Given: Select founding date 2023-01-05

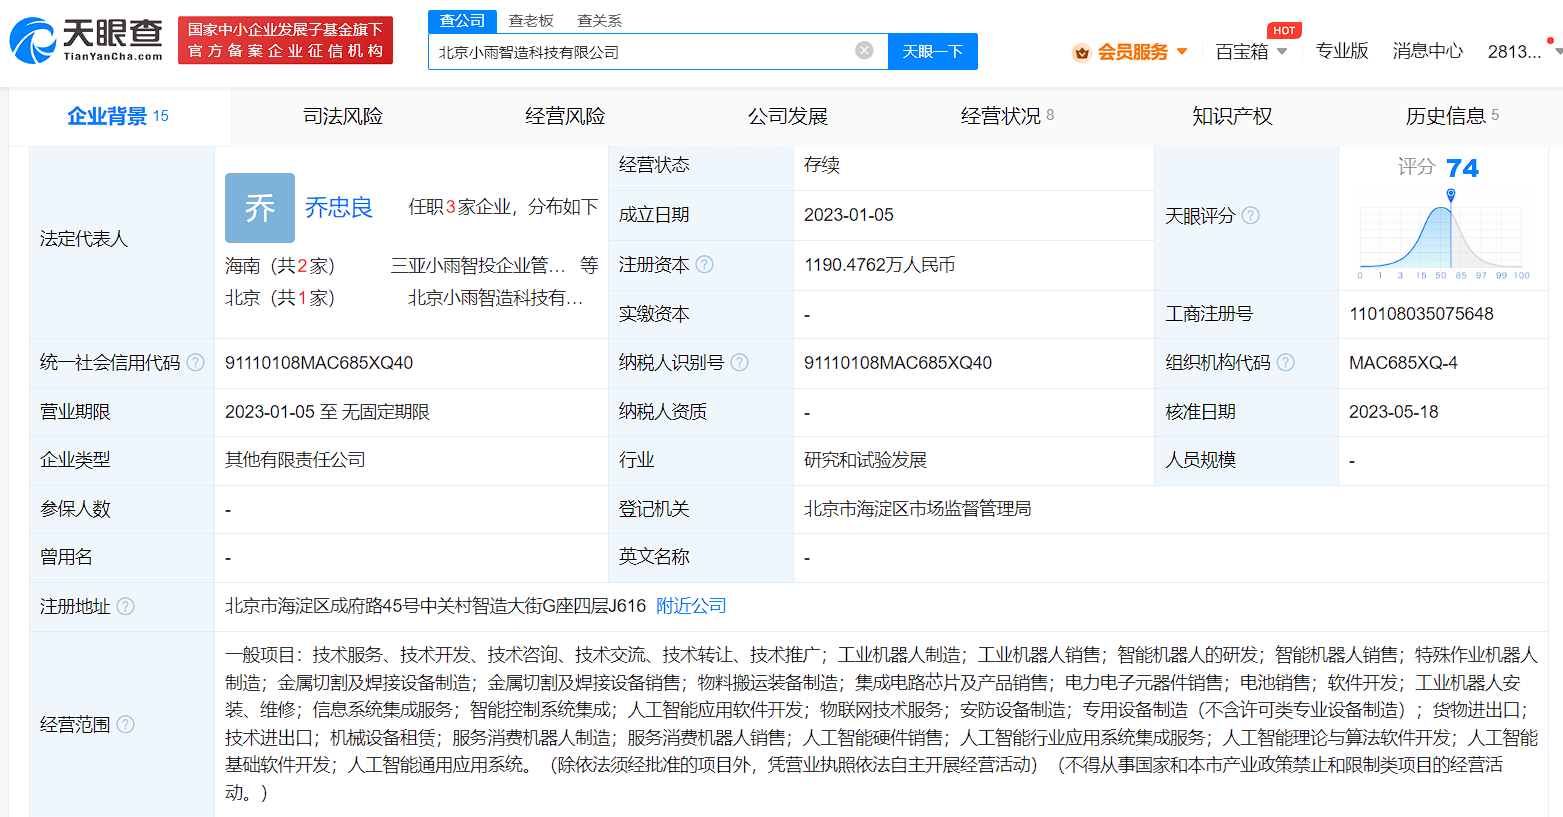Looking at the screenshot, I should (849, 215).
